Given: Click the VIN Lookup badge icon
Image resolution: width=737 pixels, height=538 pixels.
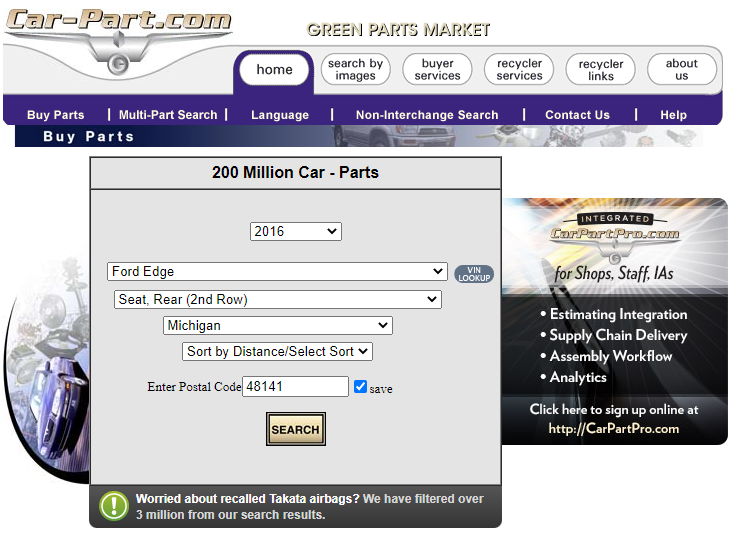Looking at the screenshot, I should click(x=474, y=273).
